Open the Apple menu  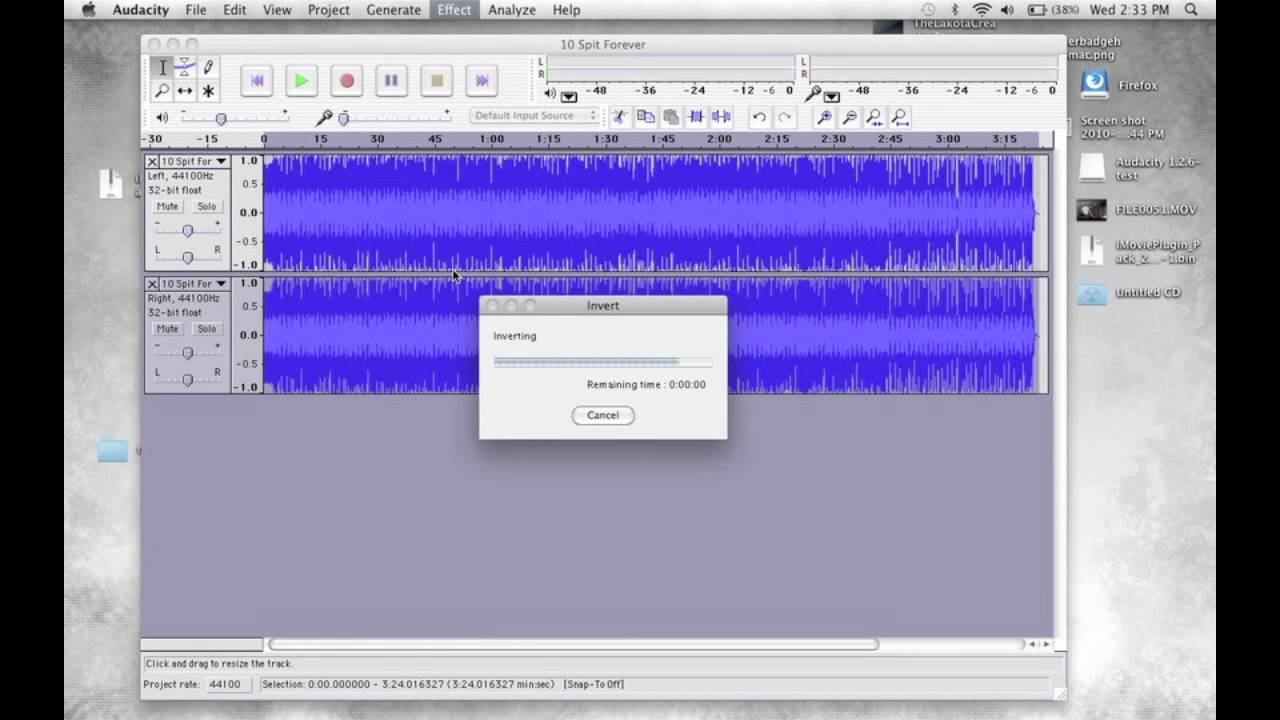tap(87, 10)
